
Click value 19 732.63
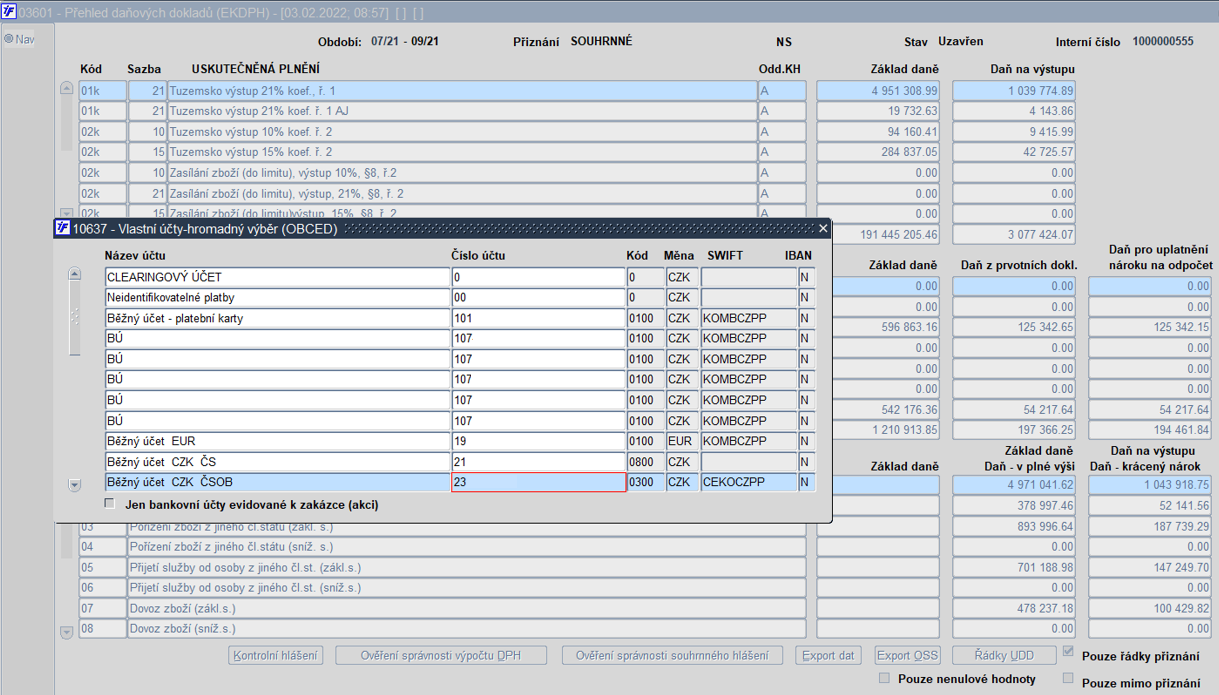coord(877,111)
